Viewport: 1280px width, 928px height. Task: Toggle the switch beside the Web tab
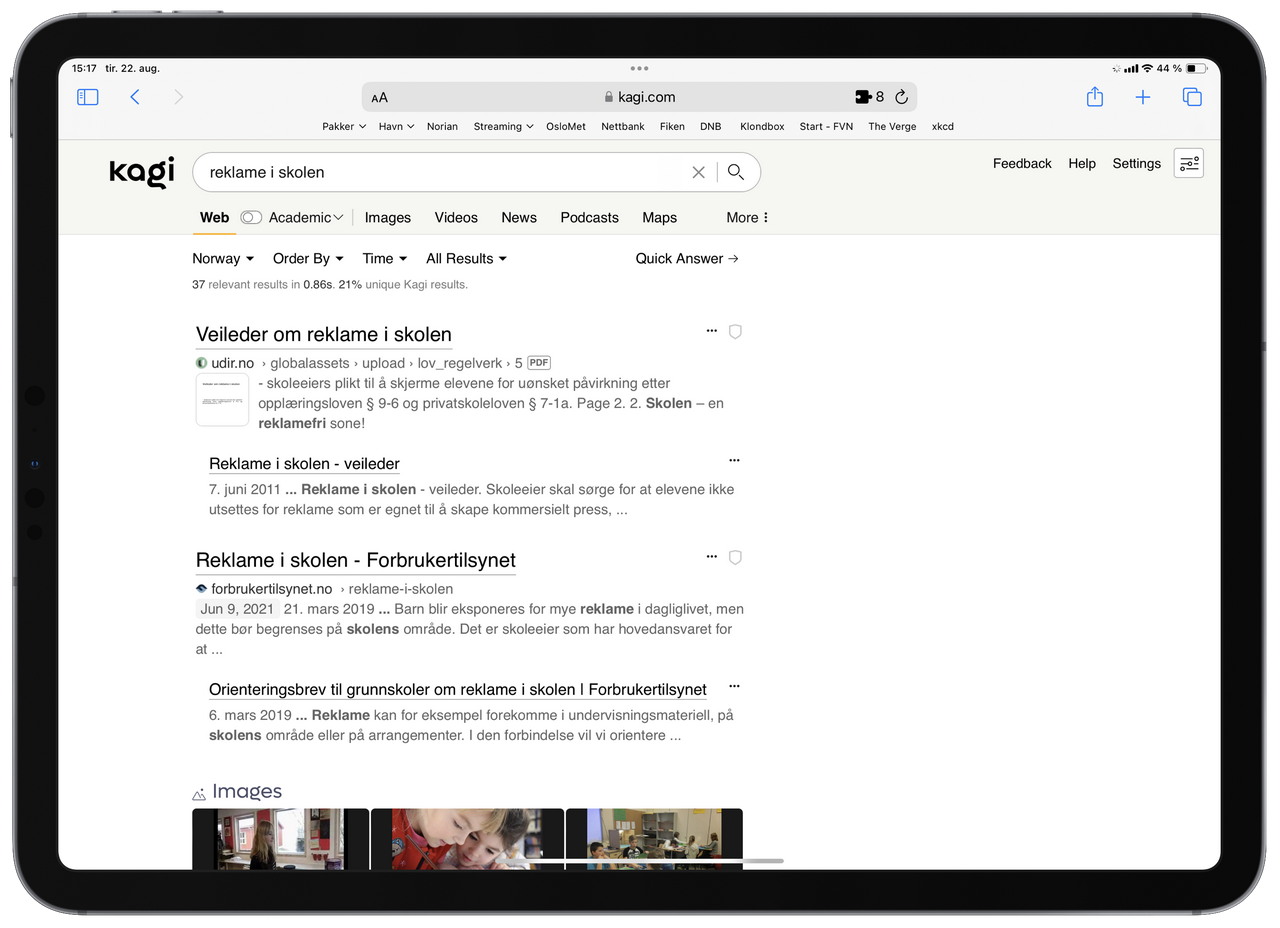click(x=250, y=217)
